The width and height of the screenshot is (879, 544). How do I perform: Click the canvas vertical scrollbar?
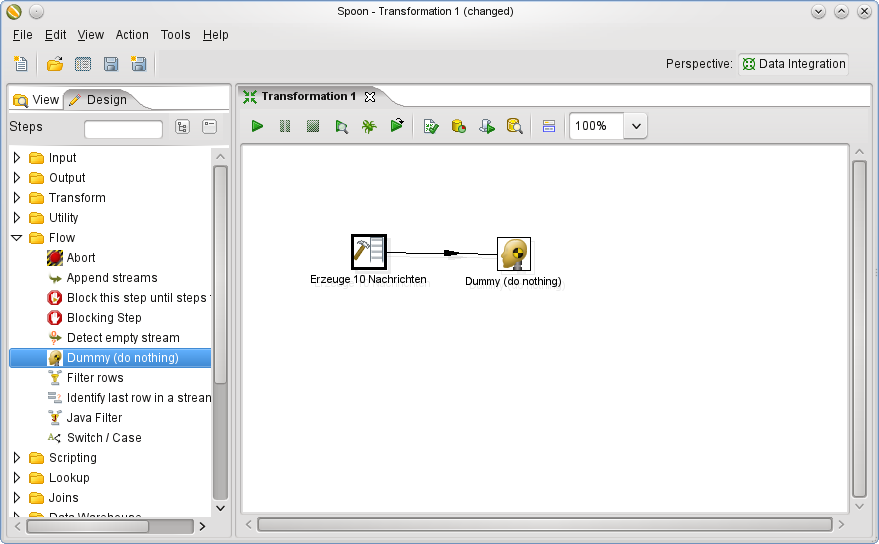(x=859, y=329)
